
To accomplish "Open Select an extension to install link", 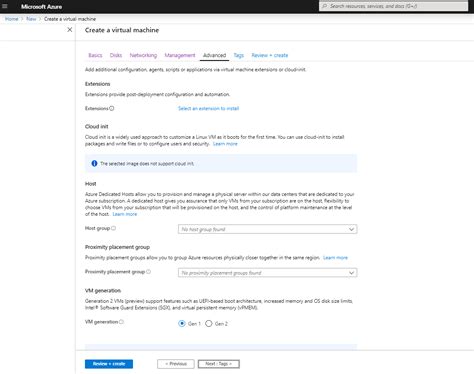I will [x=208, y=108].
